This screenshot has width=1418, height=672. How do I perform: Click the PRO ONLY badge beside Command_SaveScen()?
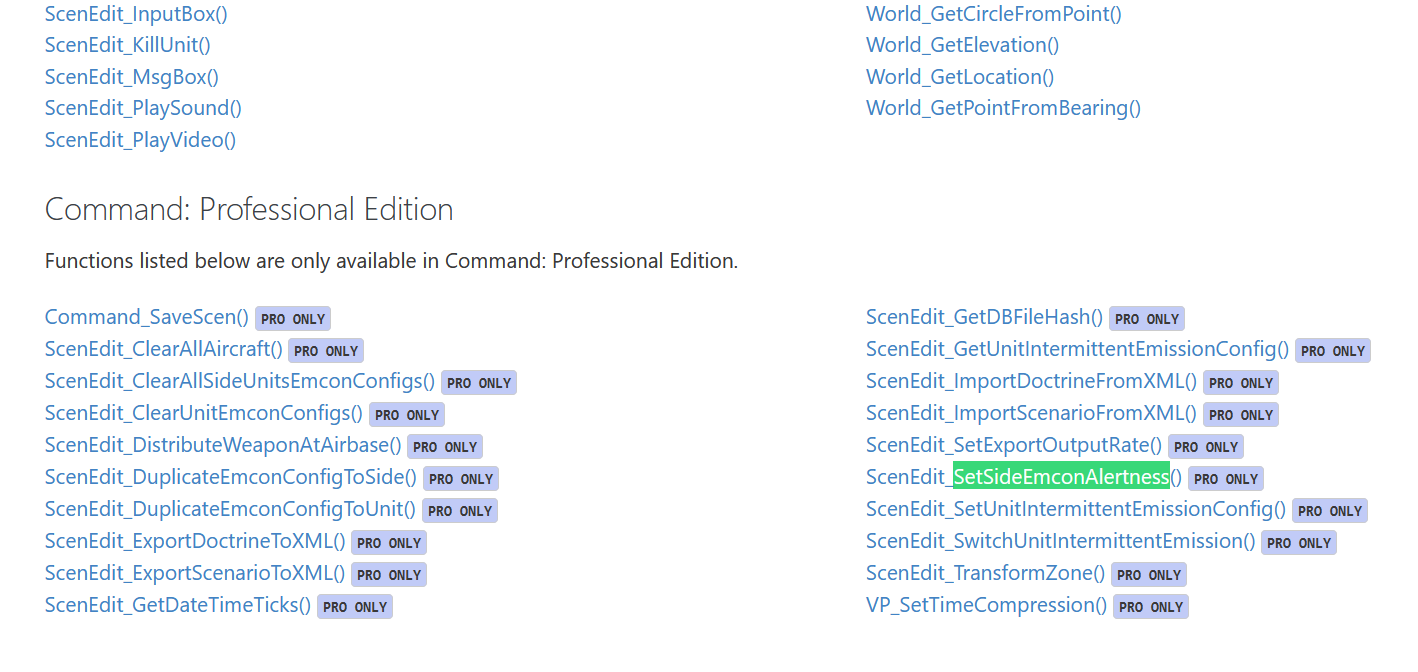(293, 319)
